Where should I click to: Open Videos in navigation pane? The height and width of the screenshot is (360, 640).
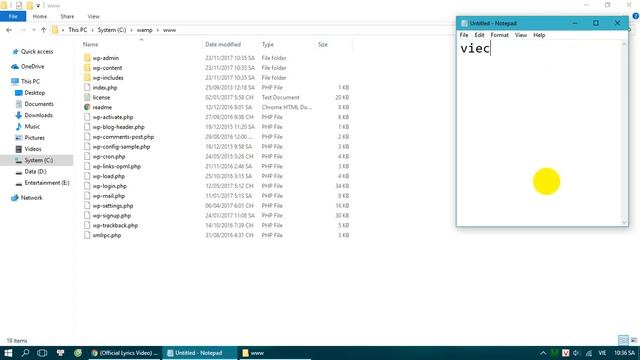(x=33, y=149)
